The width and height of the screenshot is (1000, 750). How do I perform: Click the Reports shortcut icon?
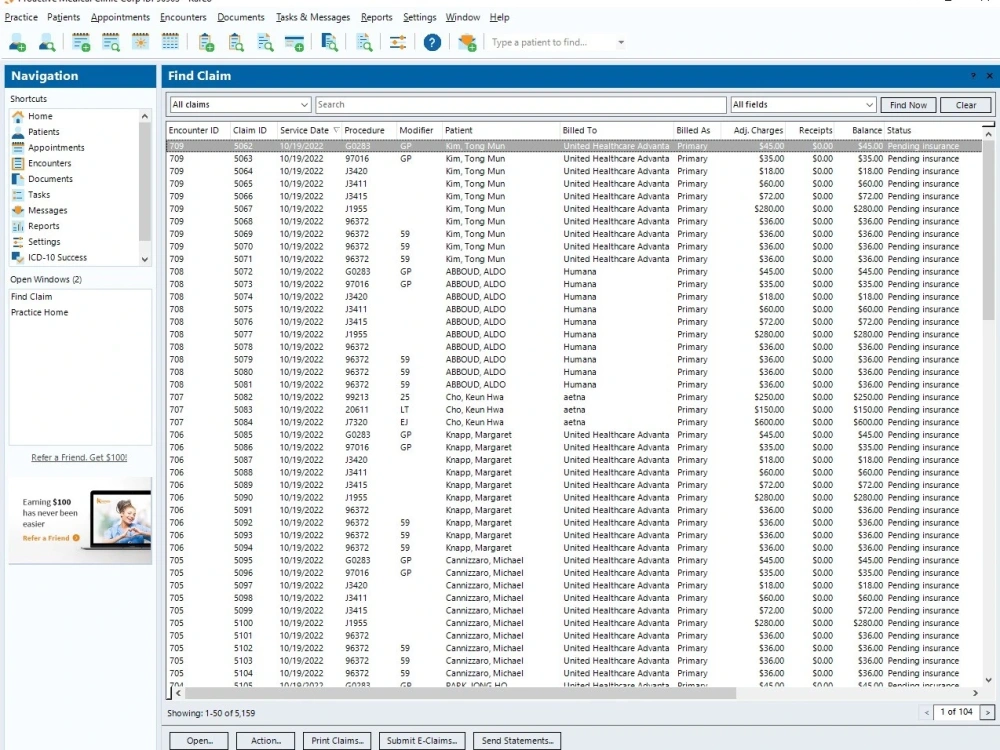click(x=18, y=226)
